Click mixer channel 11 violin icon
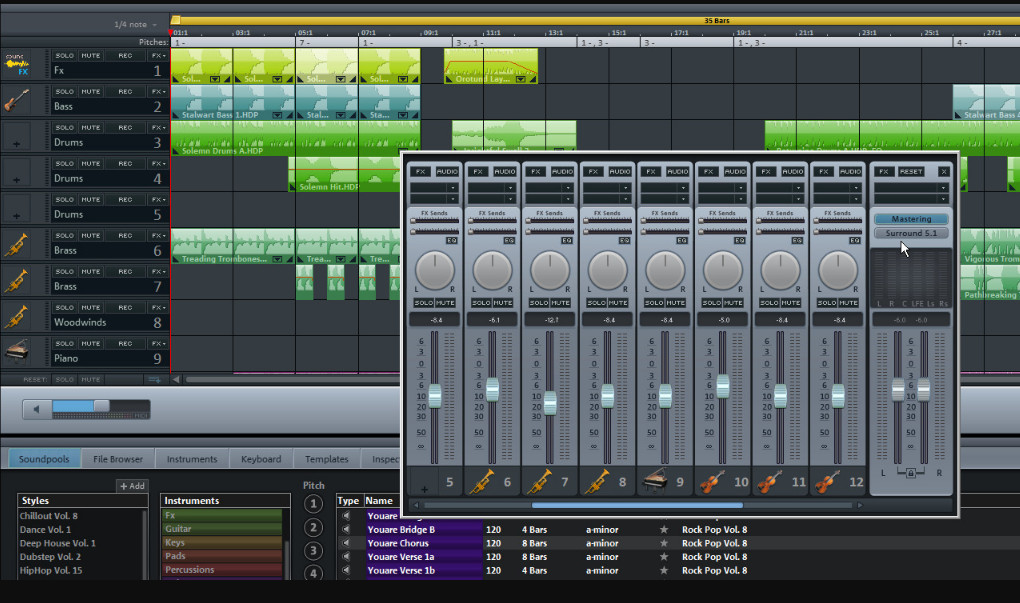1020x603 pixels. pos(770,481)
